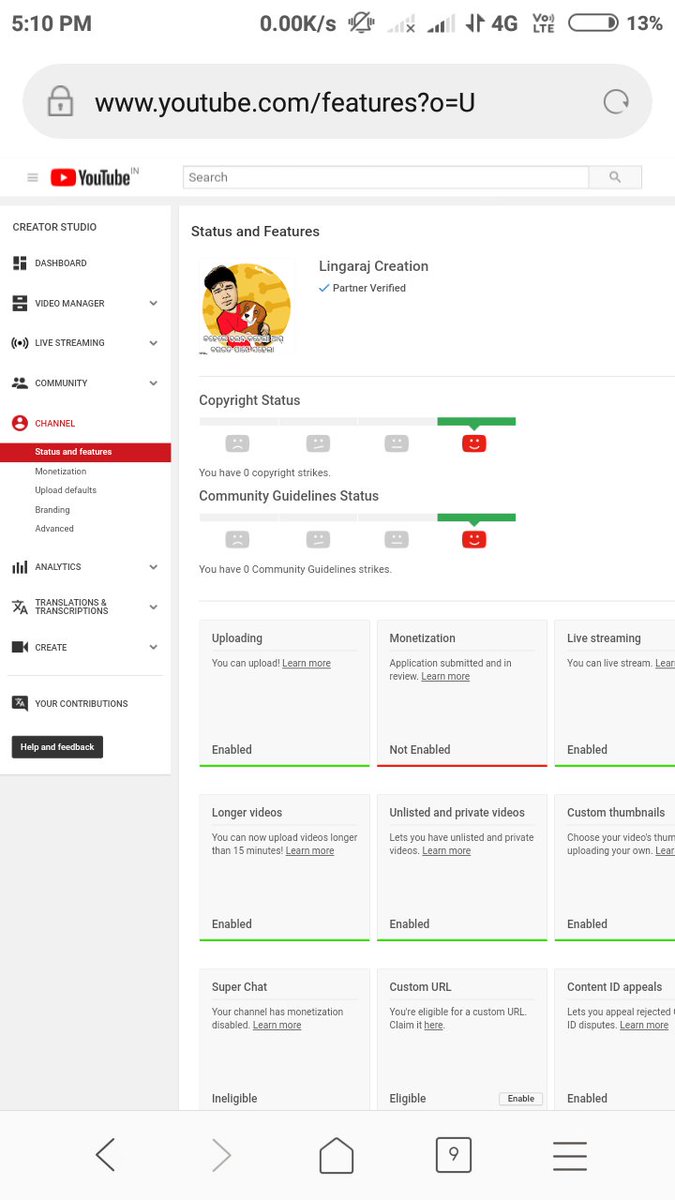Open the Dashboard sidebar label
This screenshot has height=1200, width=675.
(x=60, y=263)
